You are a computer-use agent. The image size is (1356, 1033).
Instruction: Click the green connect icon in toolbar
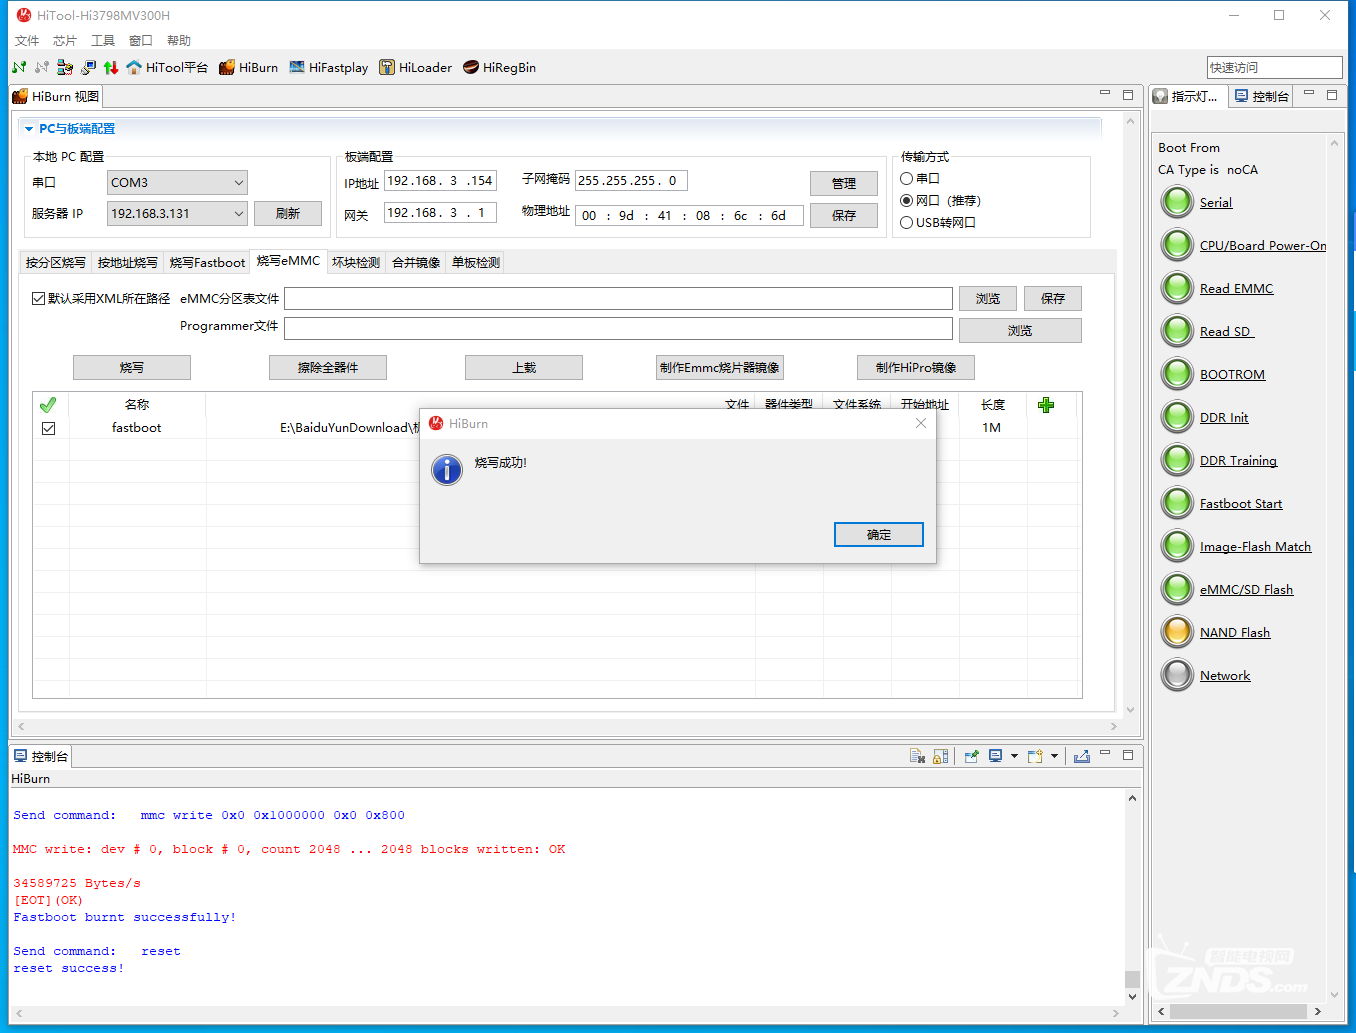click(x=19, y=67)
